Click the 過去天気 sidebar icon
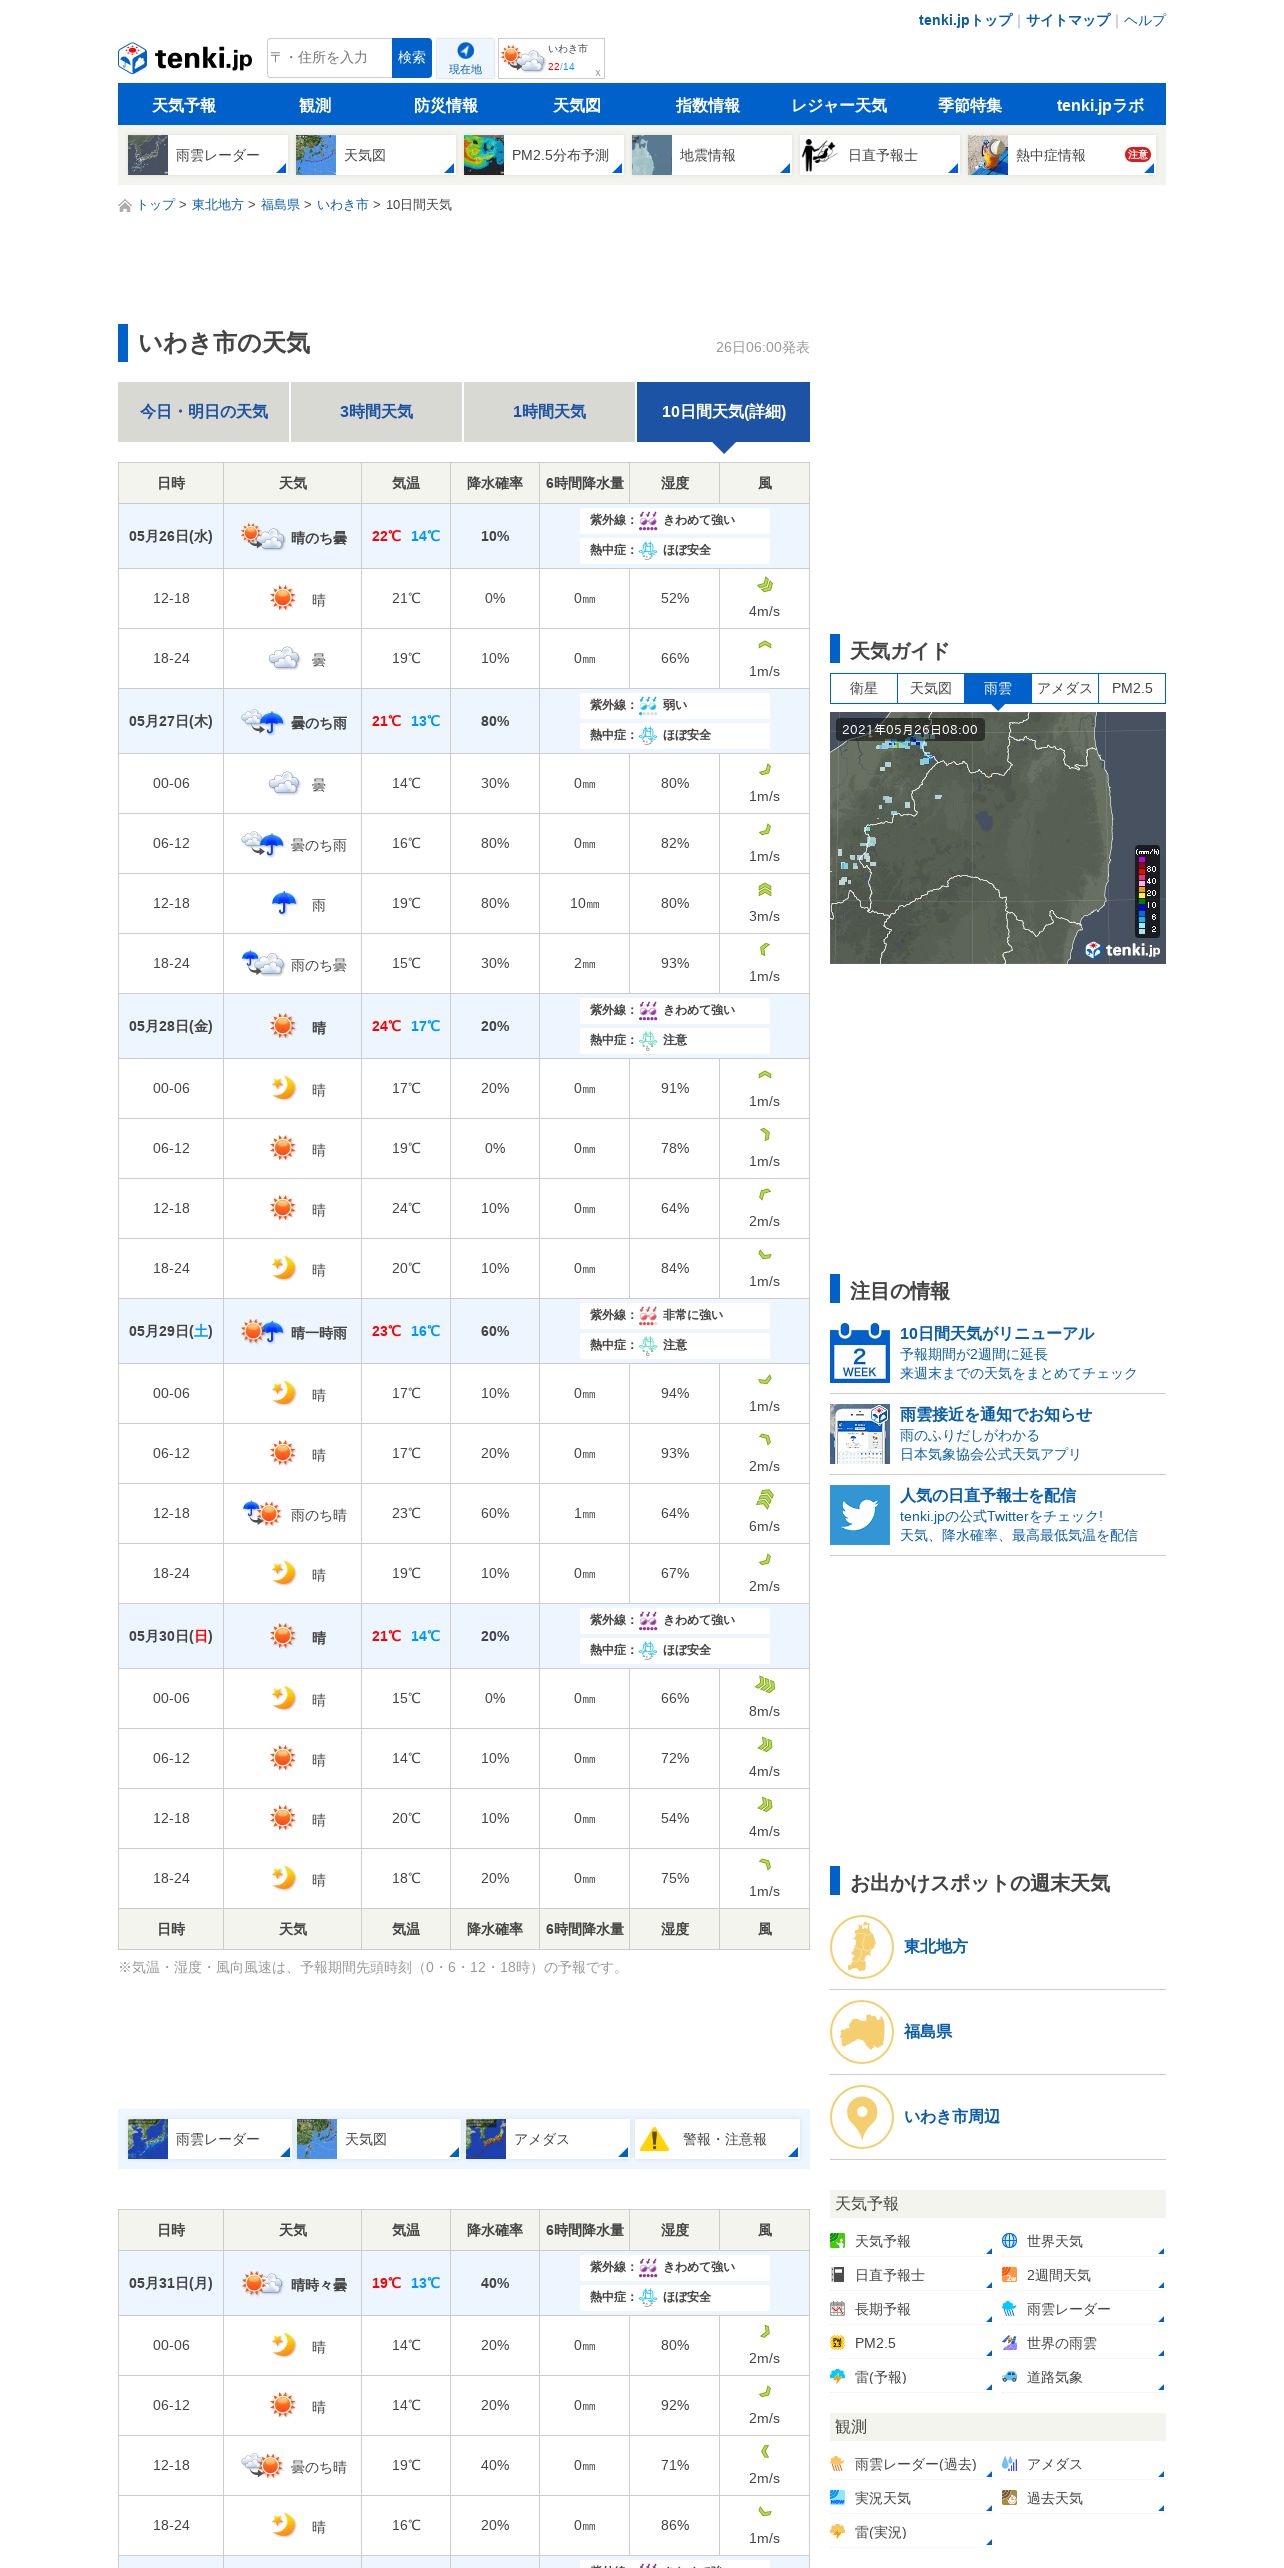This screenshot has width=1284, height=2568. point(1009,2498)
